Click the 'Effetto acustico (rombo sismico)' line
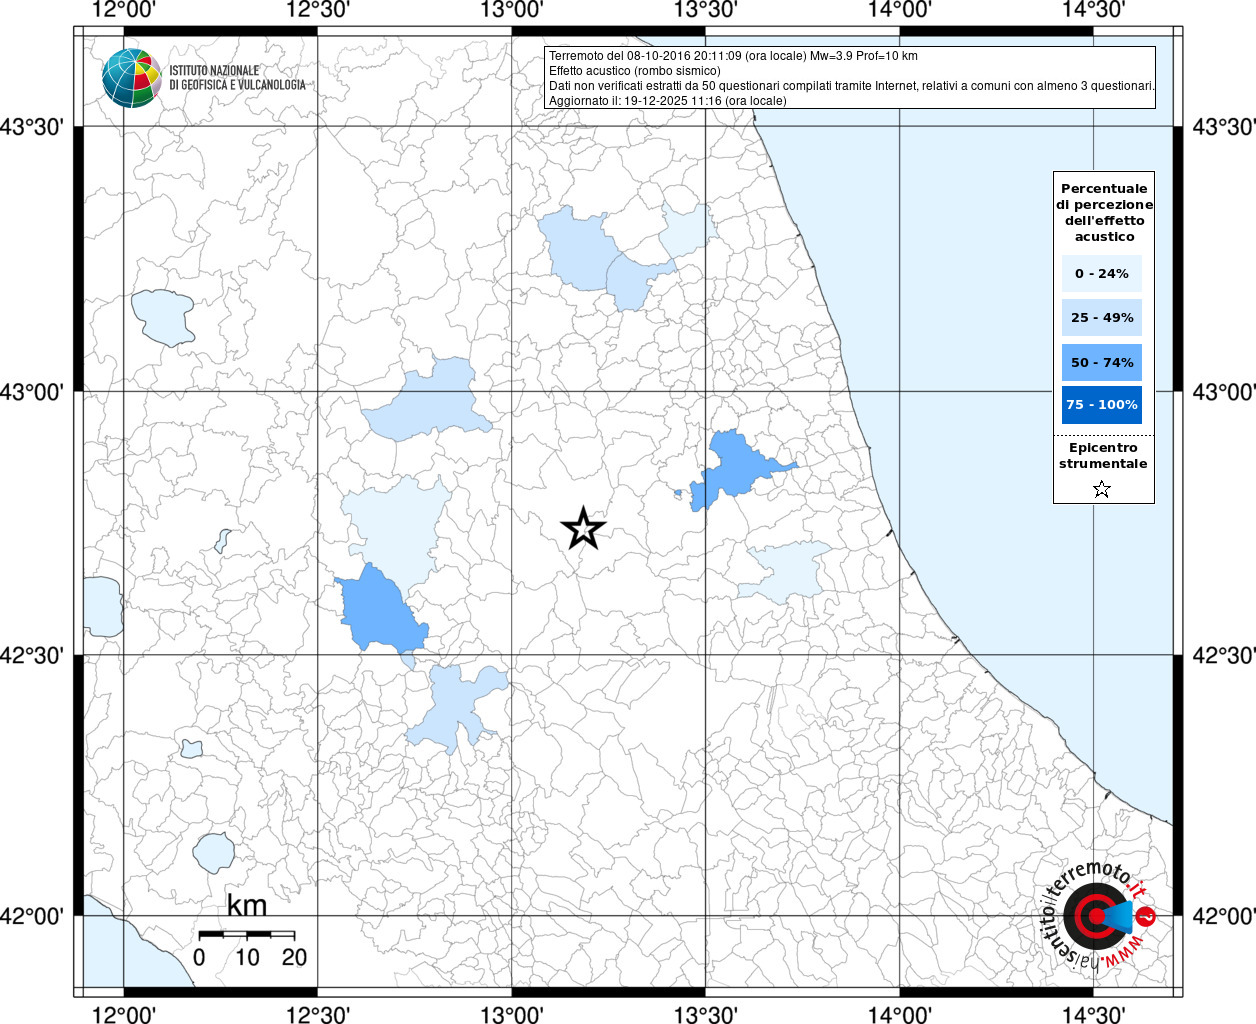Image resolution: width=1256 pixels, height=1024 pixels. [x=634, y=71]
